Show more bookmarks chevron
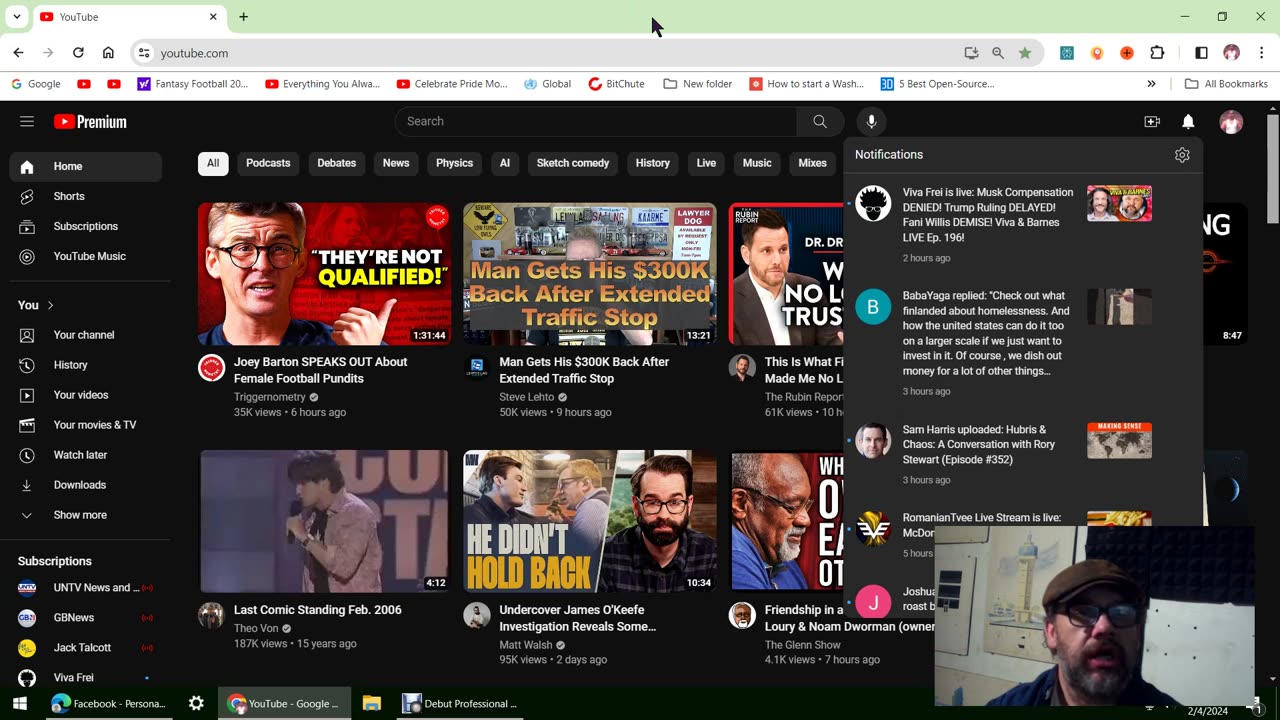Image resolution: width=1280 pixels, height=720 pixels. pos(1151,84)
